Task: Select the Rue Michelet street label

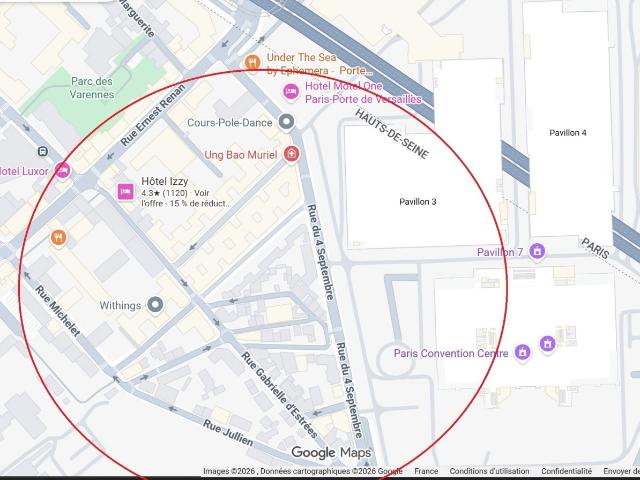Action: [58, 311]
